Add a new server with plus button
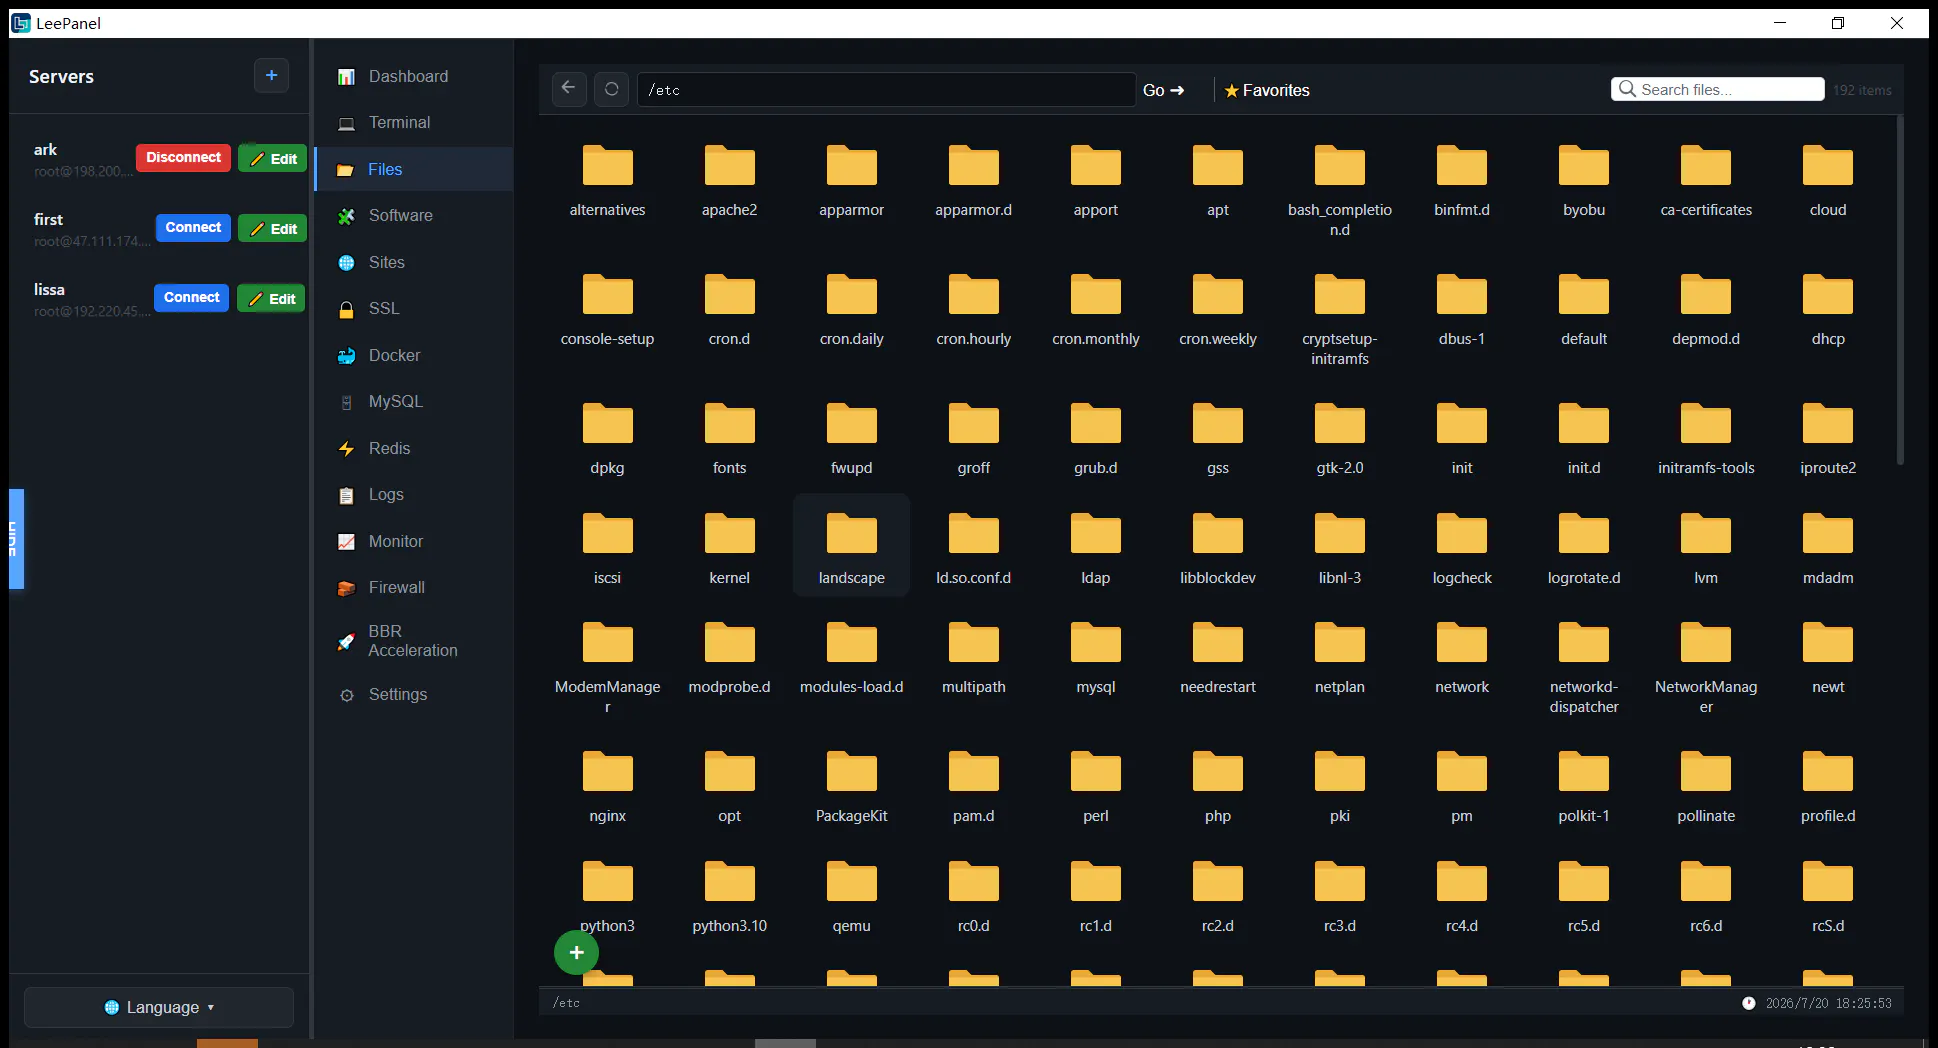 coord(271,75)
